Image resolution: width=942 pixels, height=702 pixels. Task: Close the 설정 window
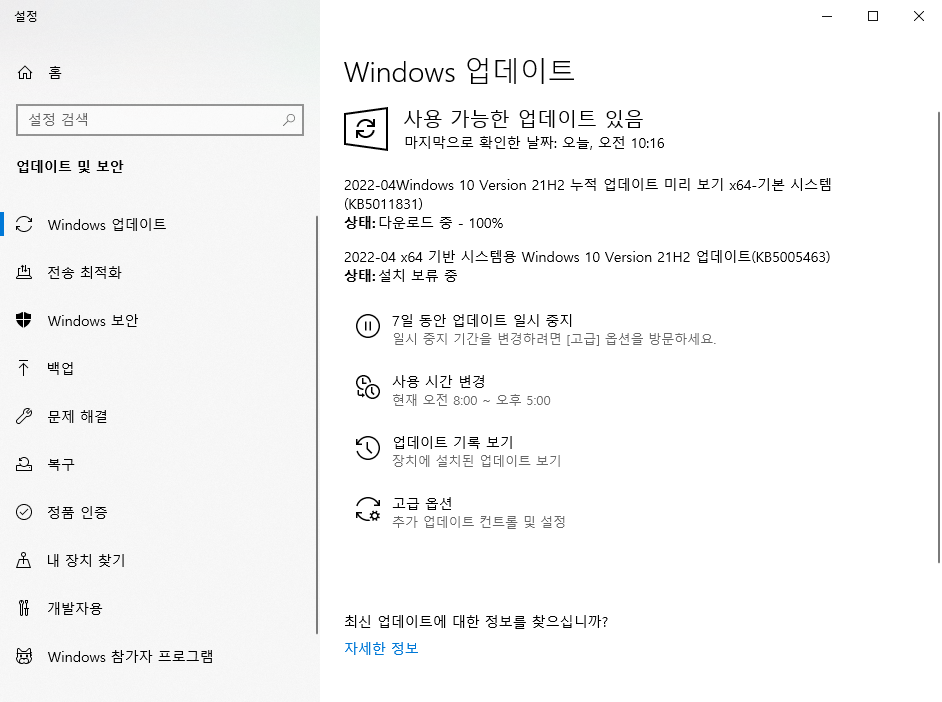(x=919, y=16)
